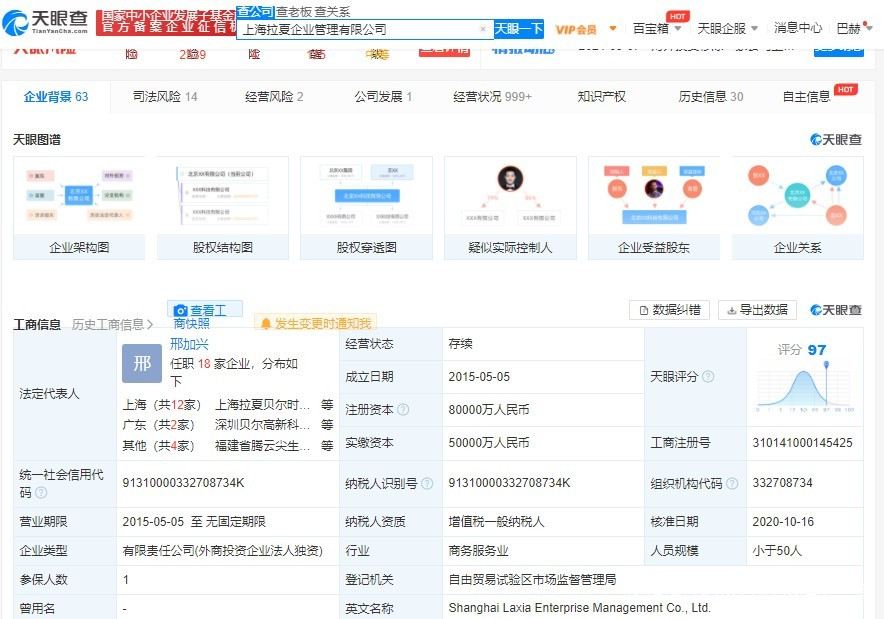Click the help icon beside 组织机构代码
The width and height of the screenshot is (884, 619).
click(x=732, y=483)
